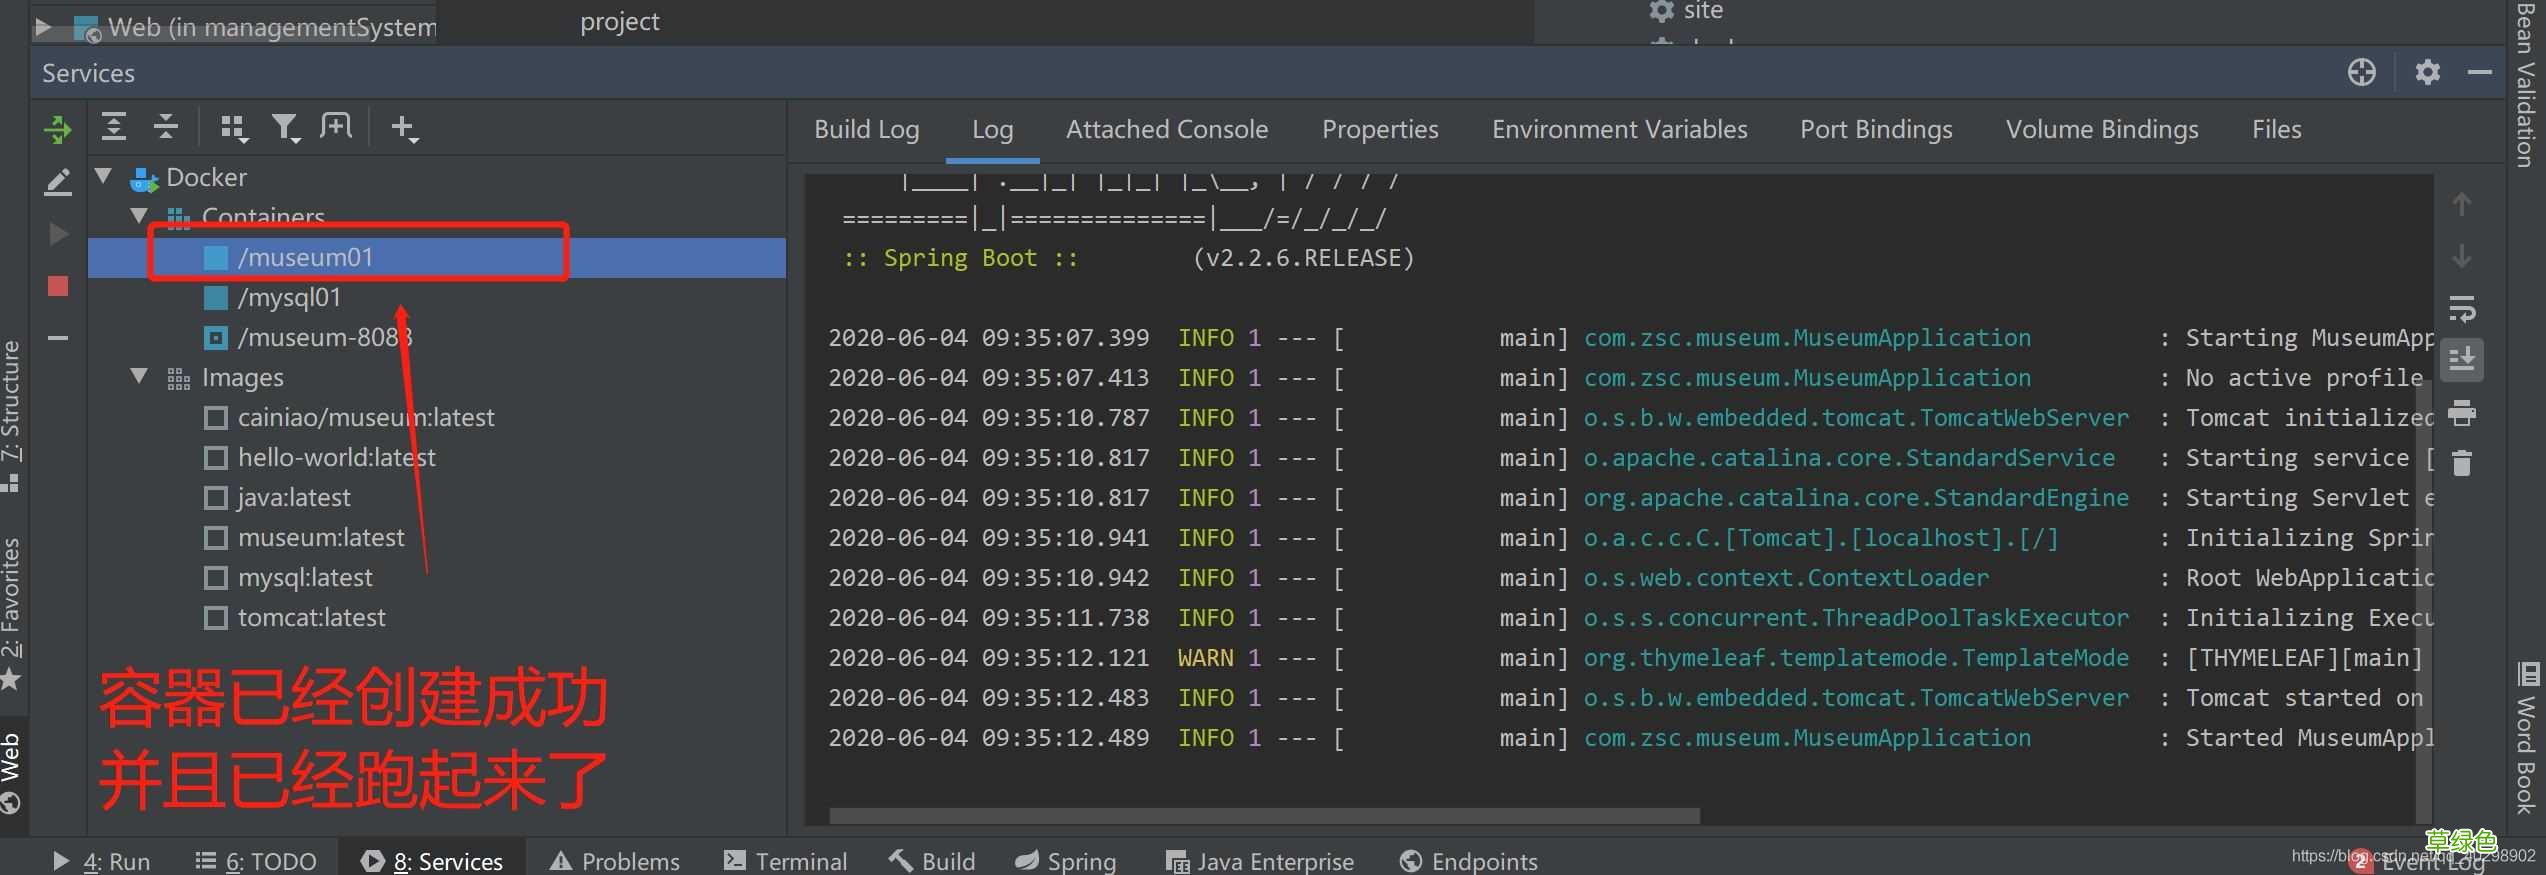
Task: Open the Environment Variables tab
Action: [1619, 129]
